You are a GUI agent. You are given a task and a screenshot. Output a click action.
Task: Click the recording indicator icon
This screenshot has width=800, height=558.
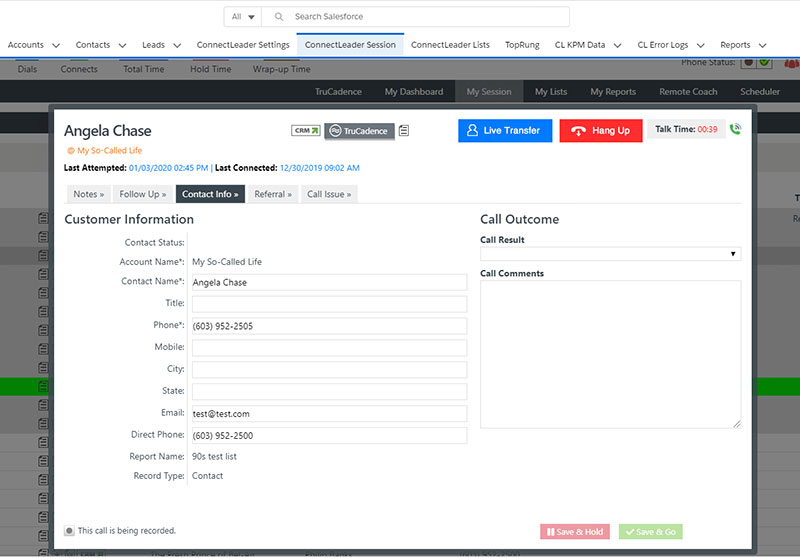tap(69, 530)
